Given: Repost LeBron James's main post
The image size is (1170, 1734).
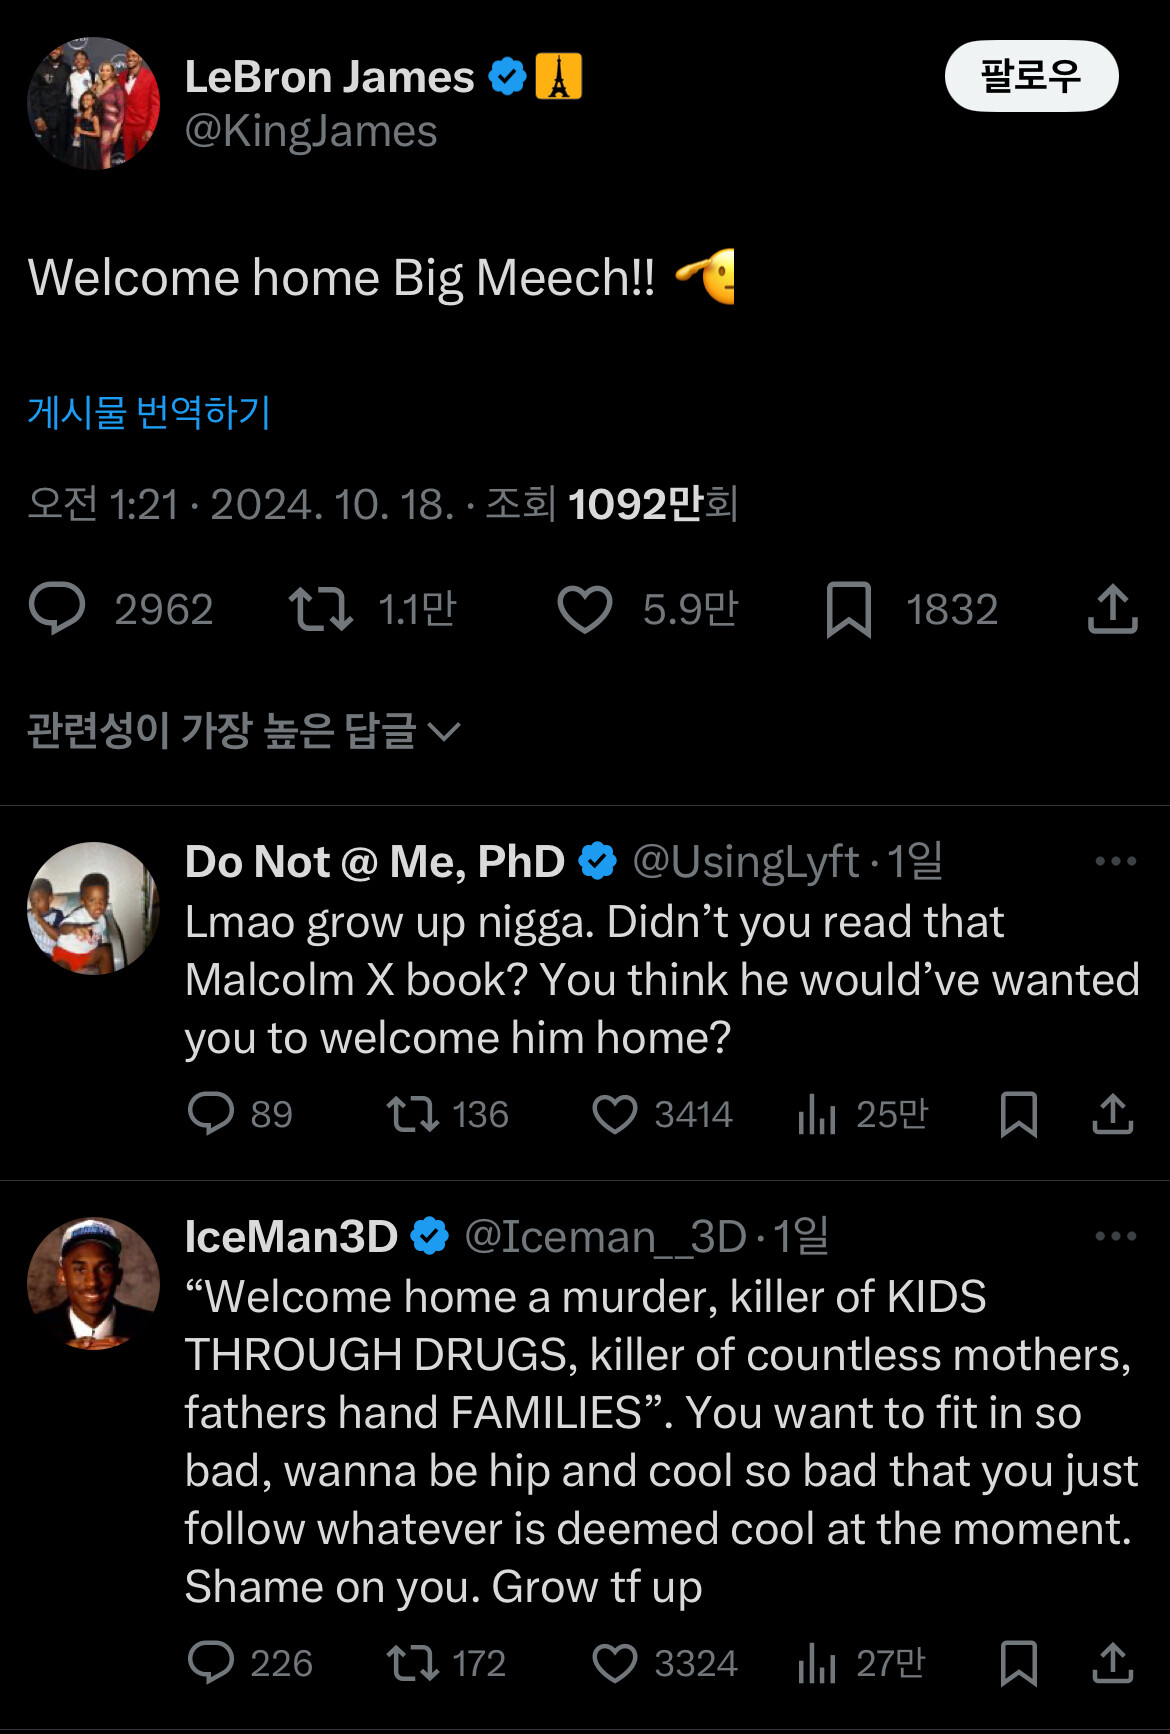Looking at the screenshot, I should point(320,609).
